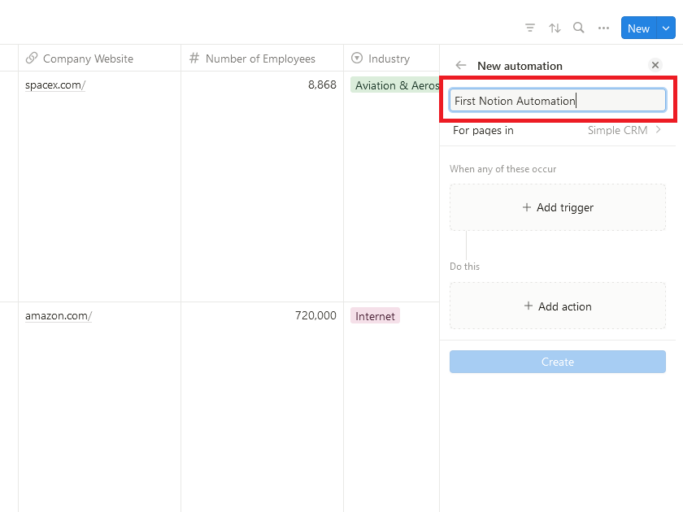This screenshot has width=683, height=512.
Task: Click the blue New button
Action: point(637,28)
